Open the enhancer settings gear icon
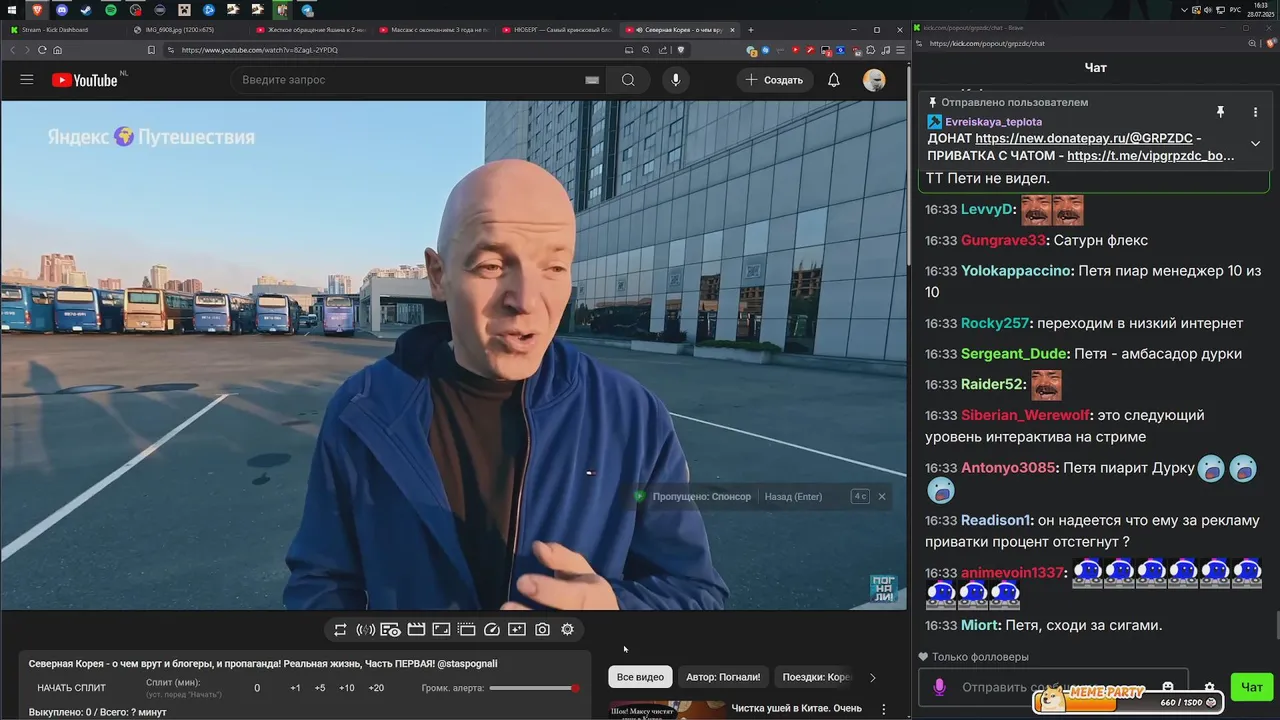This screenshot has height=720, width=1280. [567, 629]
